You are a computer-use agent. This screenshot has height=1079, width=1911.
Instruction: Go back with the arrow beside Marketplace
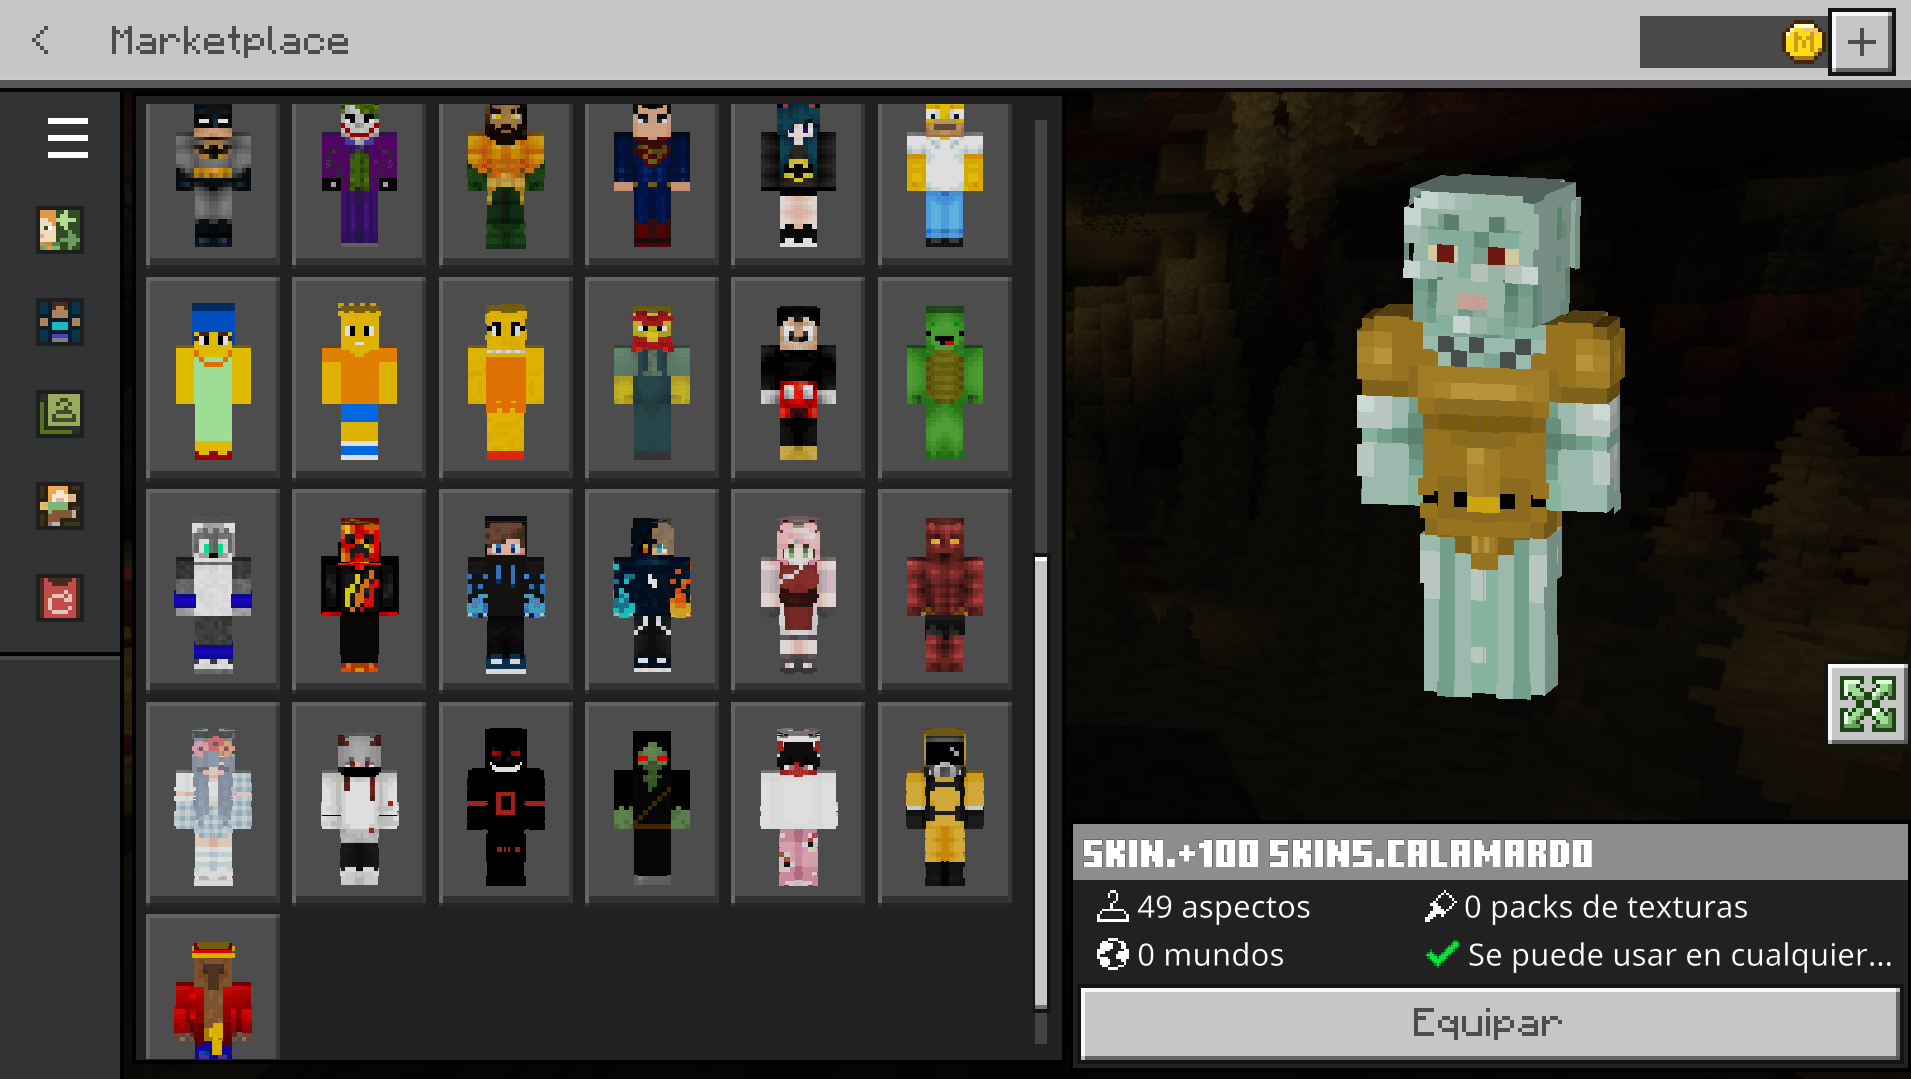tap(41, 40)
